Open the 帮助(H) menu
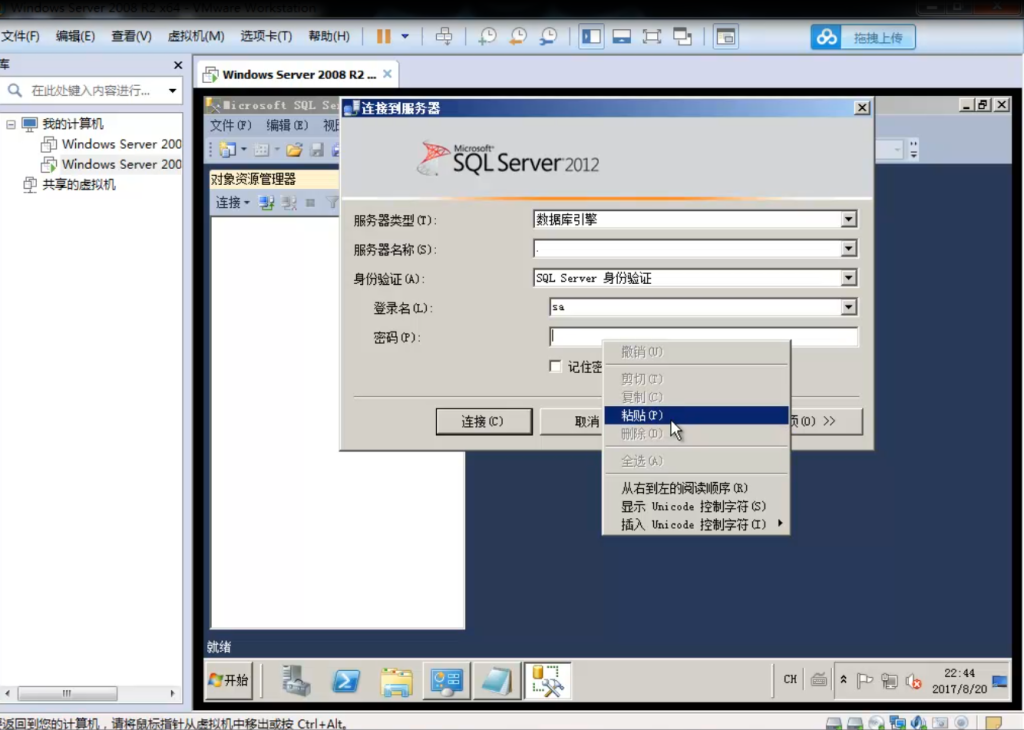The width and height of the screenshot is (1024, 730). click(329, 37)
